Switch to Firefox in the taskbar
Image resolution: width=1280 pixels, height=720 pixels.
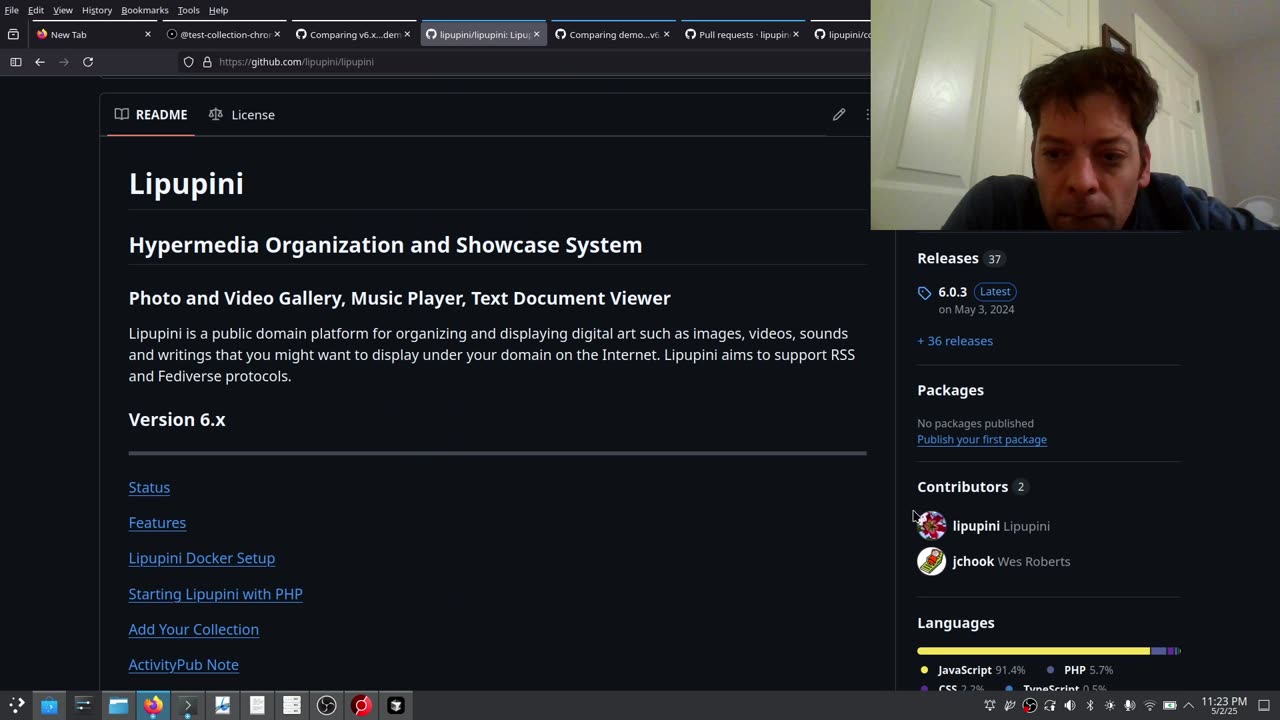(x=153, y=705)
